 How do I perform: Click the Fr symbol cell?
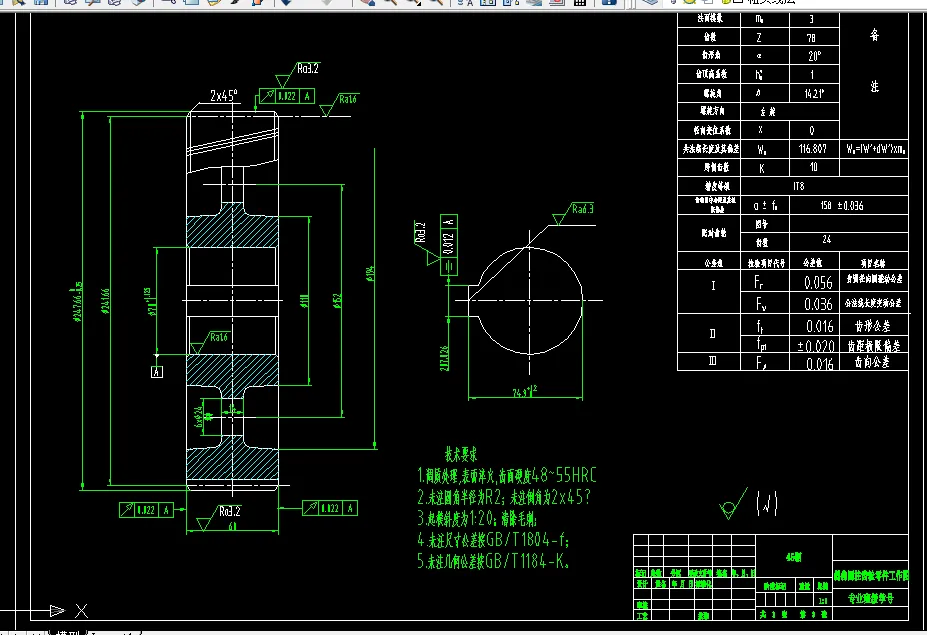[765, 282]
